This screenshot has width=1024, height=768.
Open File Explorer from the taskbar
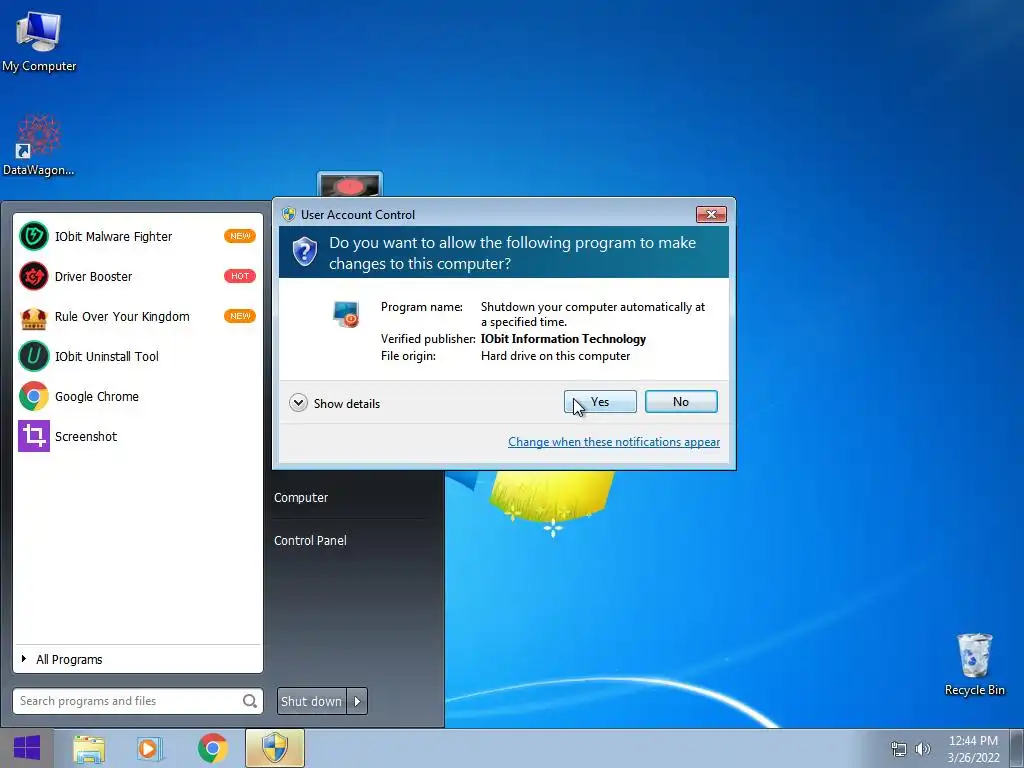click(89, 748)
